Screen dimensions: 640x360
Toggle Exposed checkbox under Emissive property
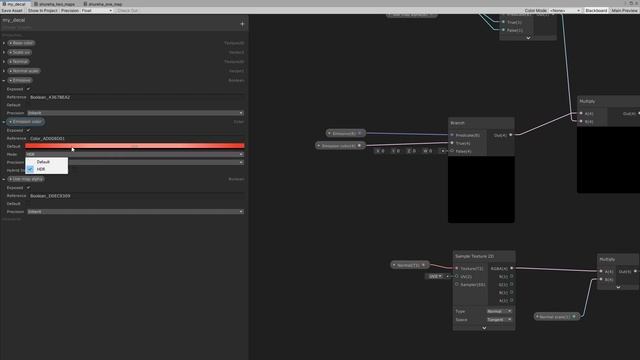[28, 89]
